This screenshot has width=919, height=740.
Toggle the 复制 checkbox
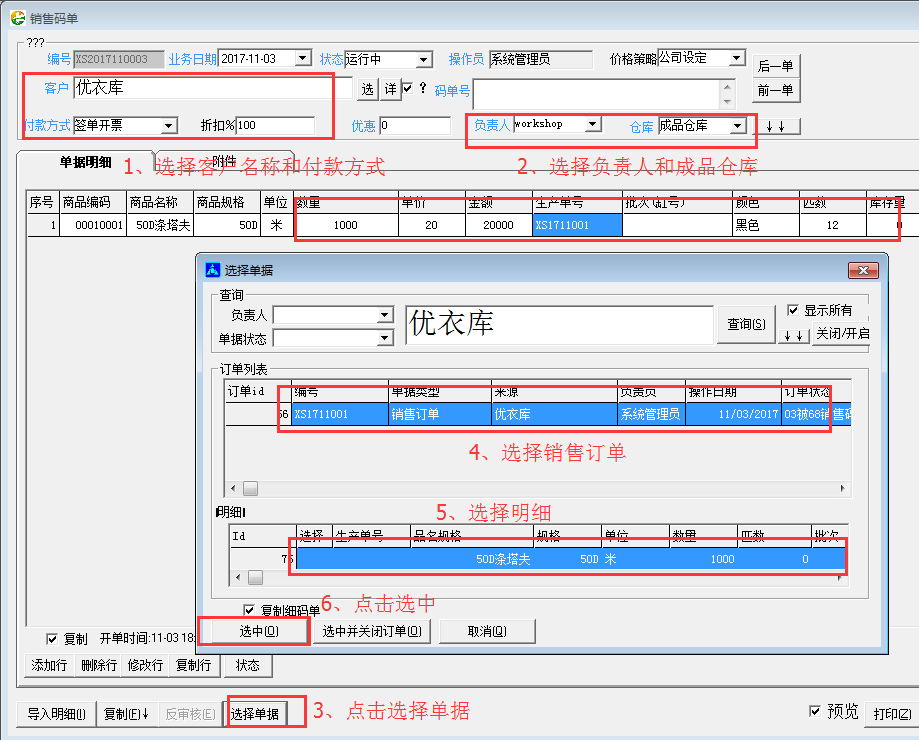click(52, 638)
